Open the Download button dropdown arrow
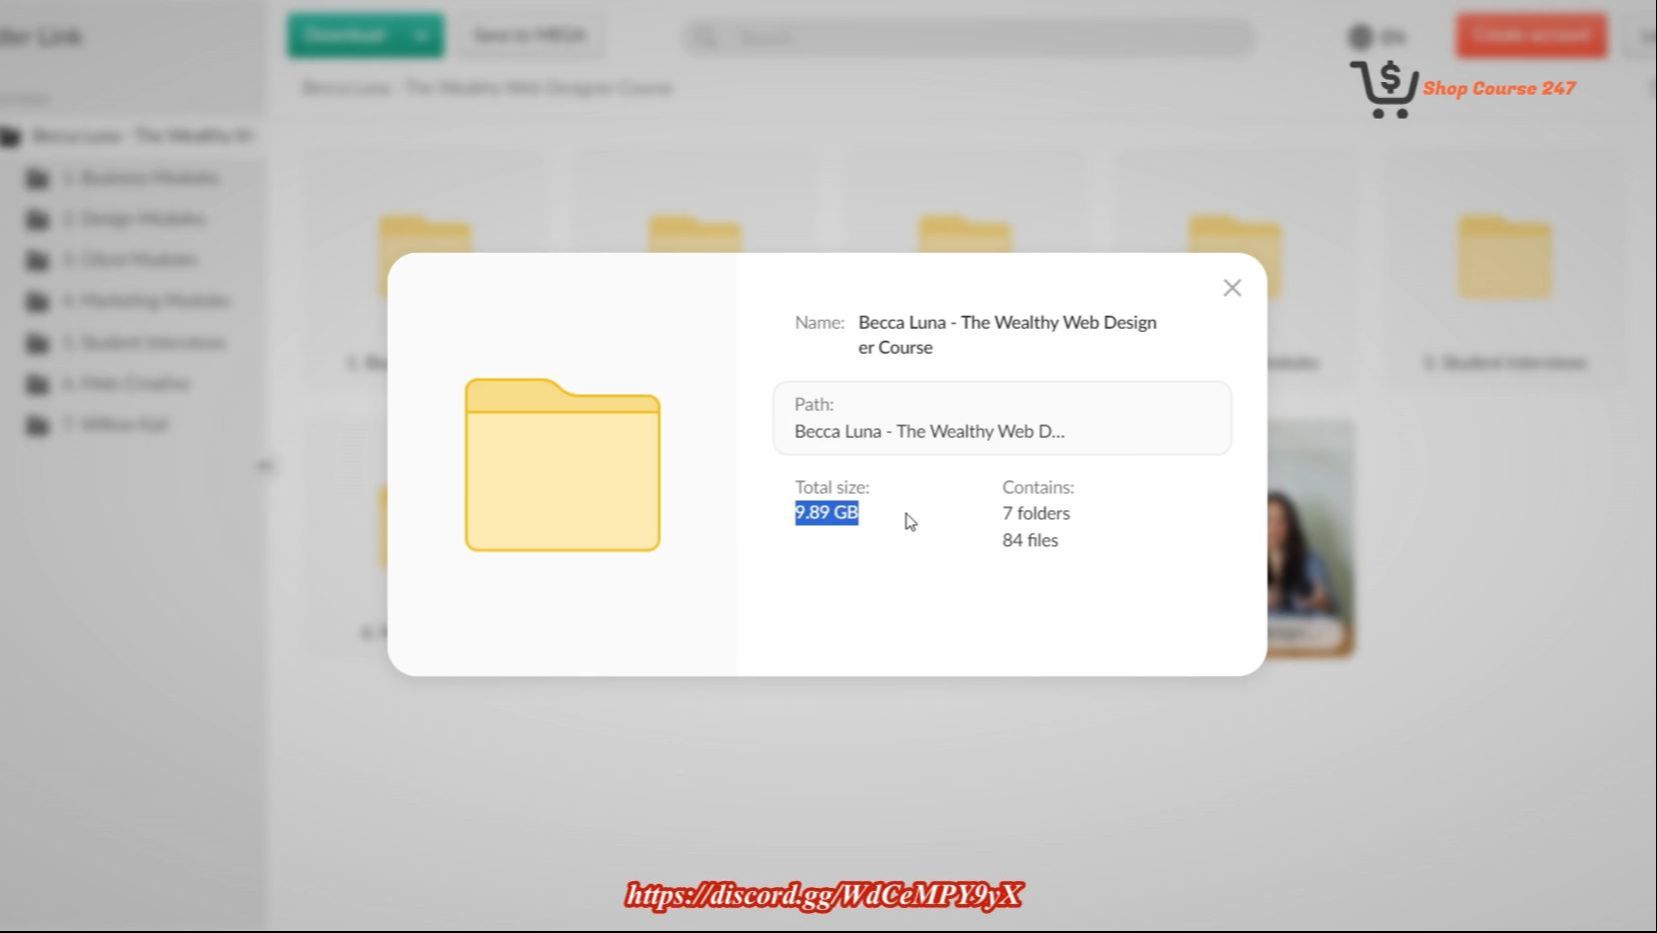Image resolution: width=1657 pixels, height=933 pixels. coord(422,36)
